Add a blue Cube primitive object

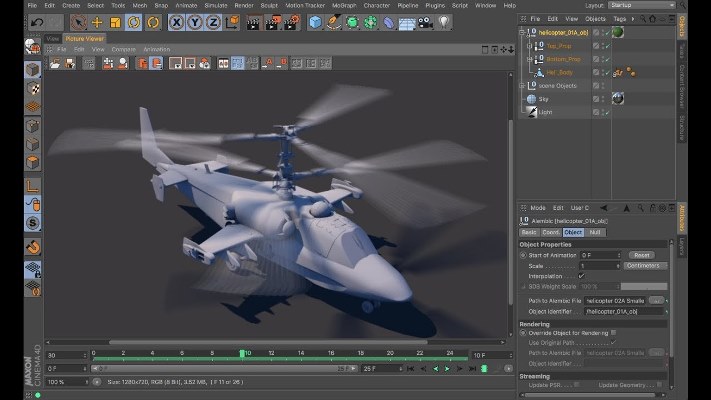click(315, 22)
